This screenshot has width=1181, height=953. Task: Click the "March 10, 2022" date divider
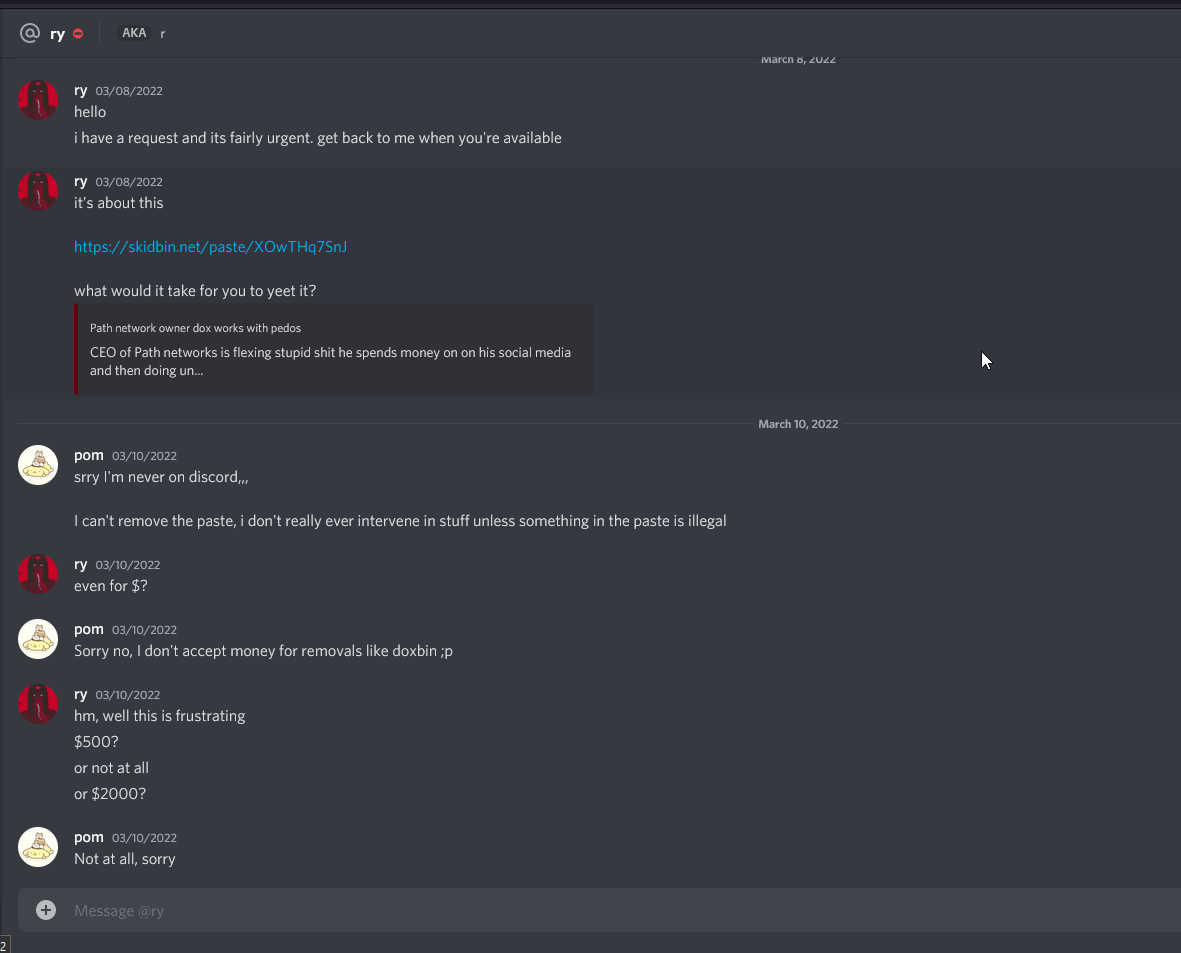(798, 424)
